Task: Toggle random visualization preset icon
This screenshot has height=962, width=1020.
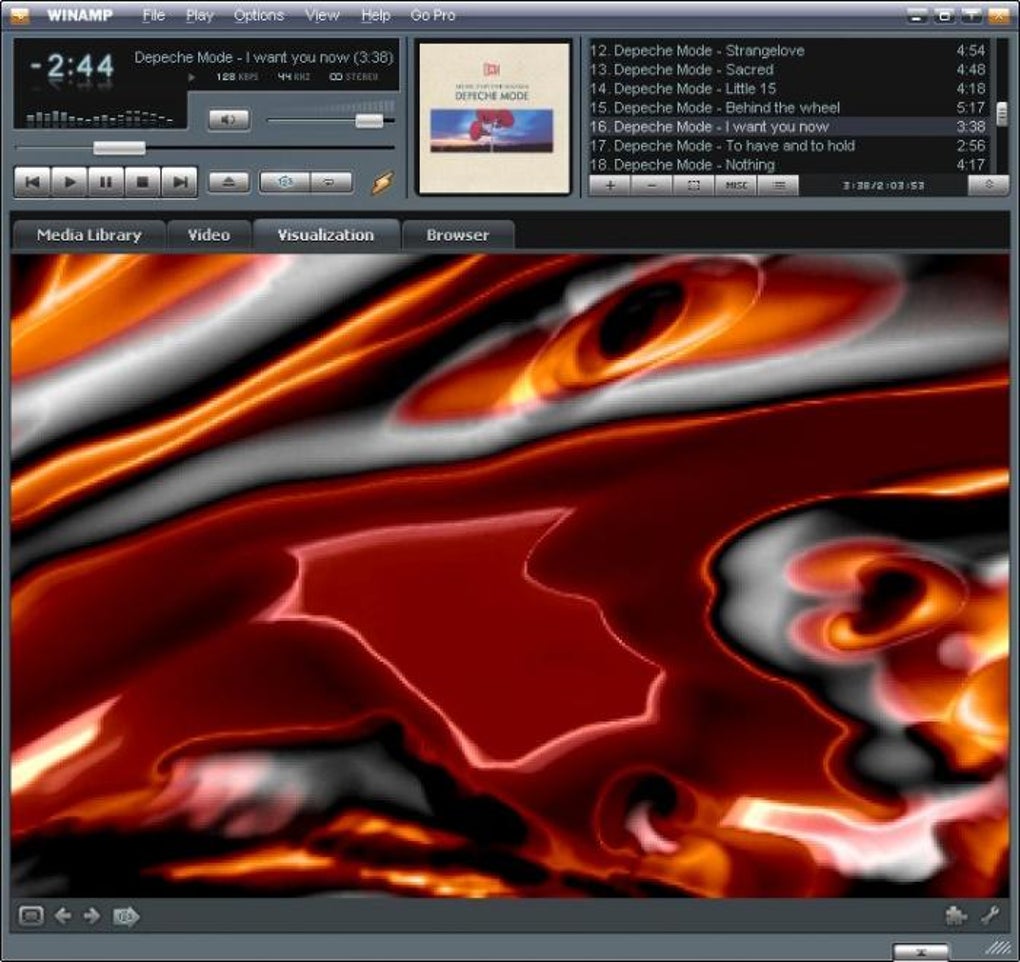Action: pos(126,916)
